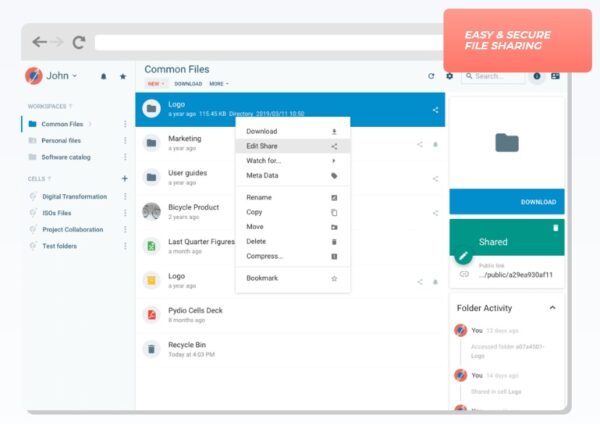
Task: Choose Rename from context menu
Action: (x=293, y=197)
